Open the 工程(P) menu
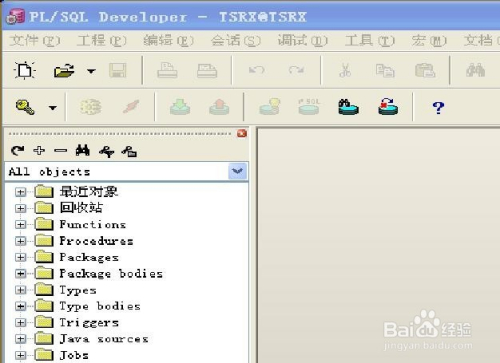This screenshot has width=500, height=363. pos(102,41)
